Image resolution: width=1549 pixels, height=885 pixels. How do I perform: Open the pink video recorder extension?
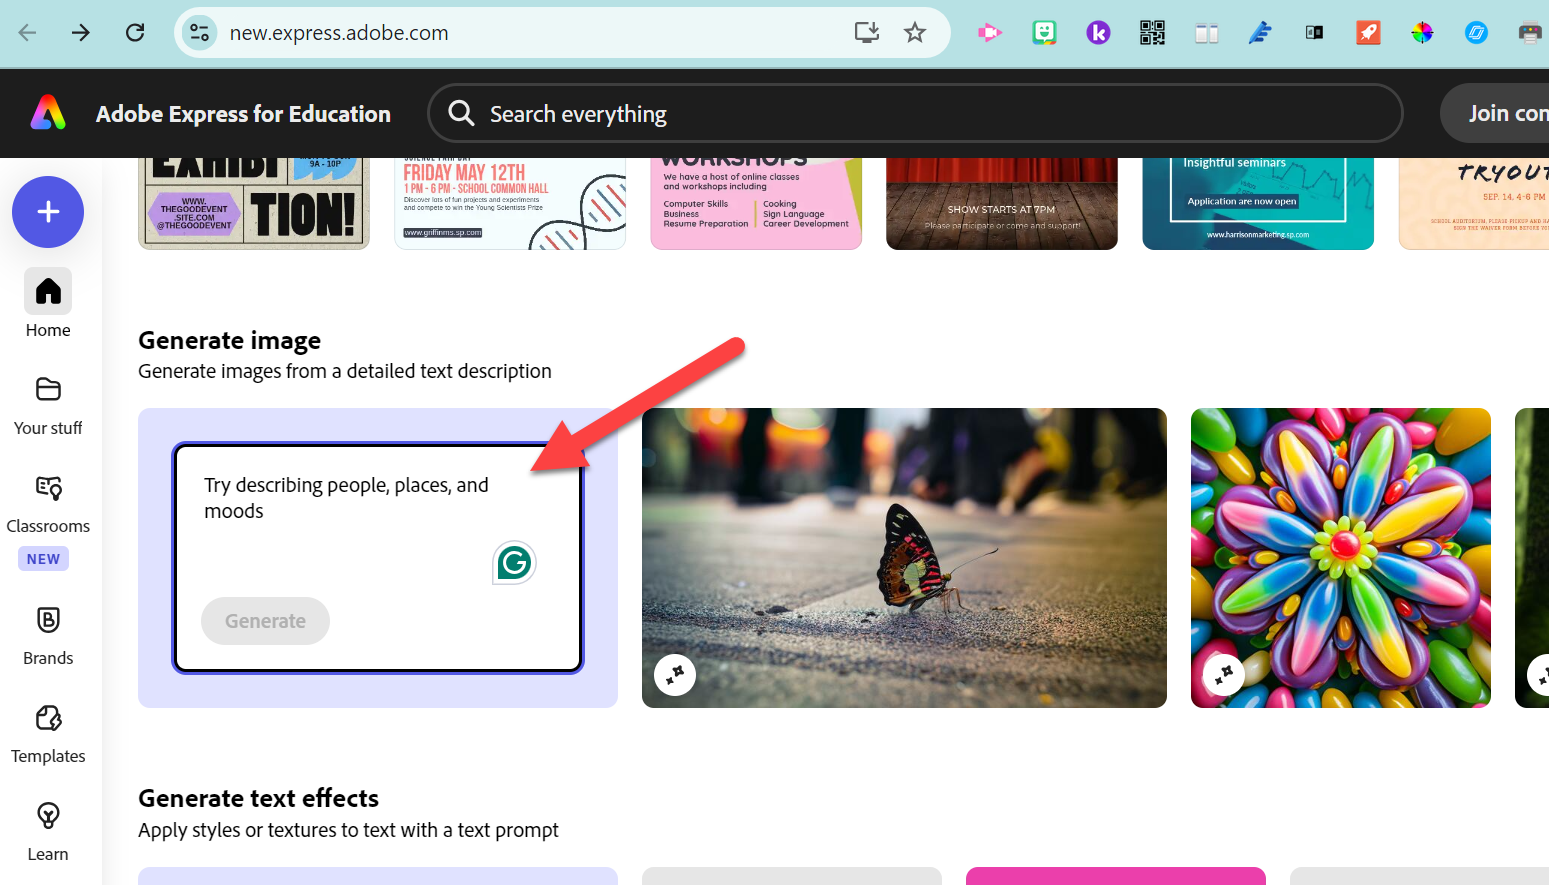[x=990, y=33]
